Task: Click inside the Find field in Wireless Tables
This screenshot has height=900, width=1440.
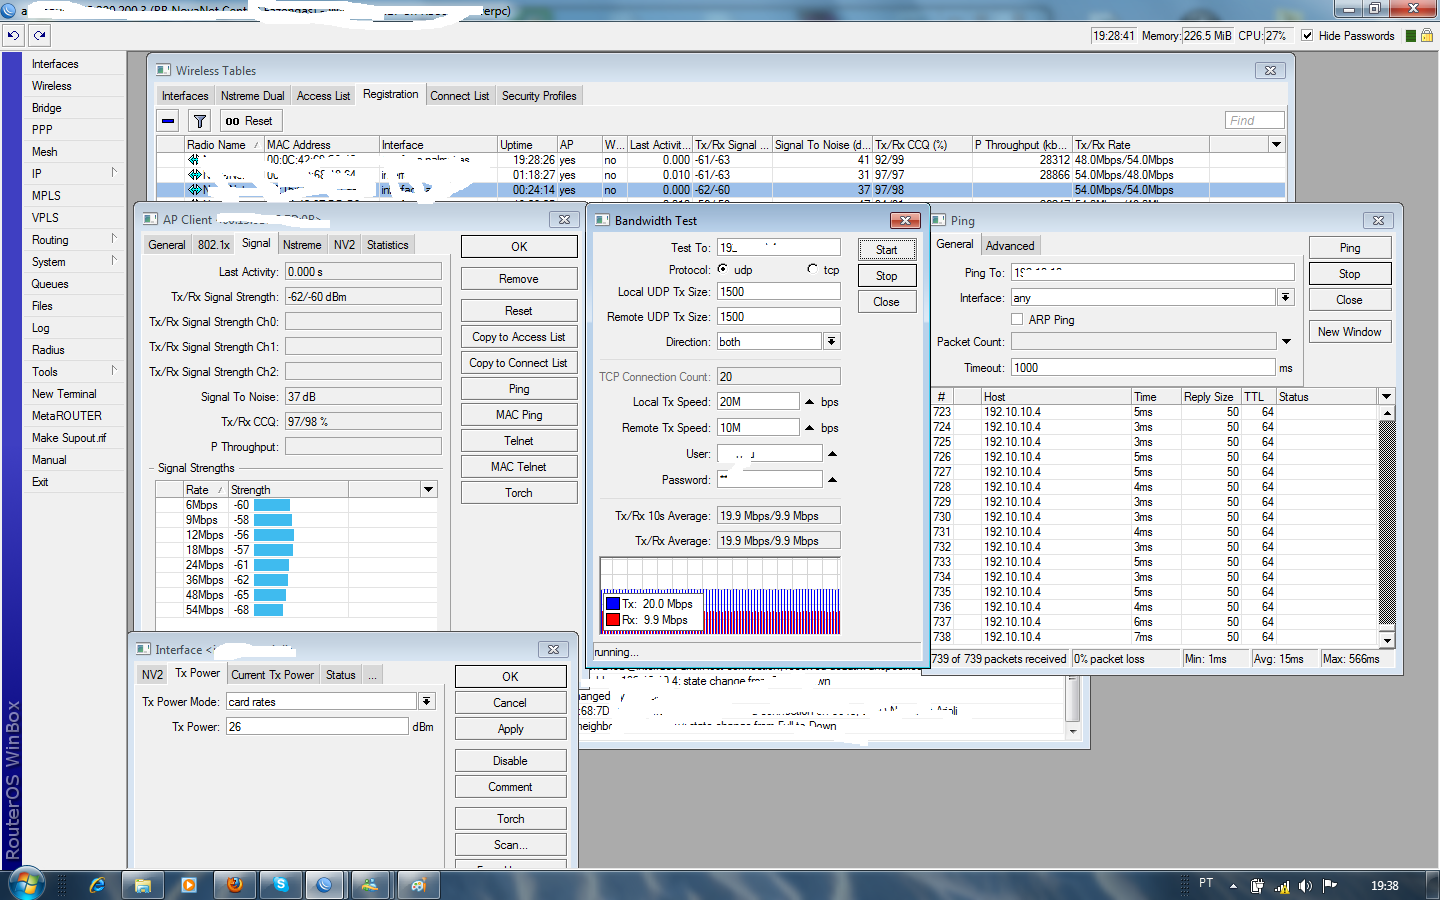Action: [1253, 119]
